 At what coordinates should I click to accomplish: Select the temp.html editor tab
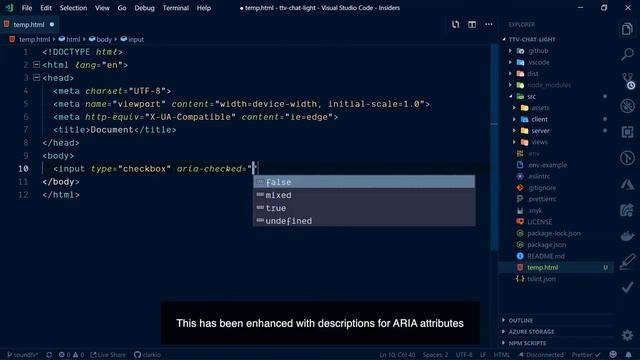click(29, 24)
